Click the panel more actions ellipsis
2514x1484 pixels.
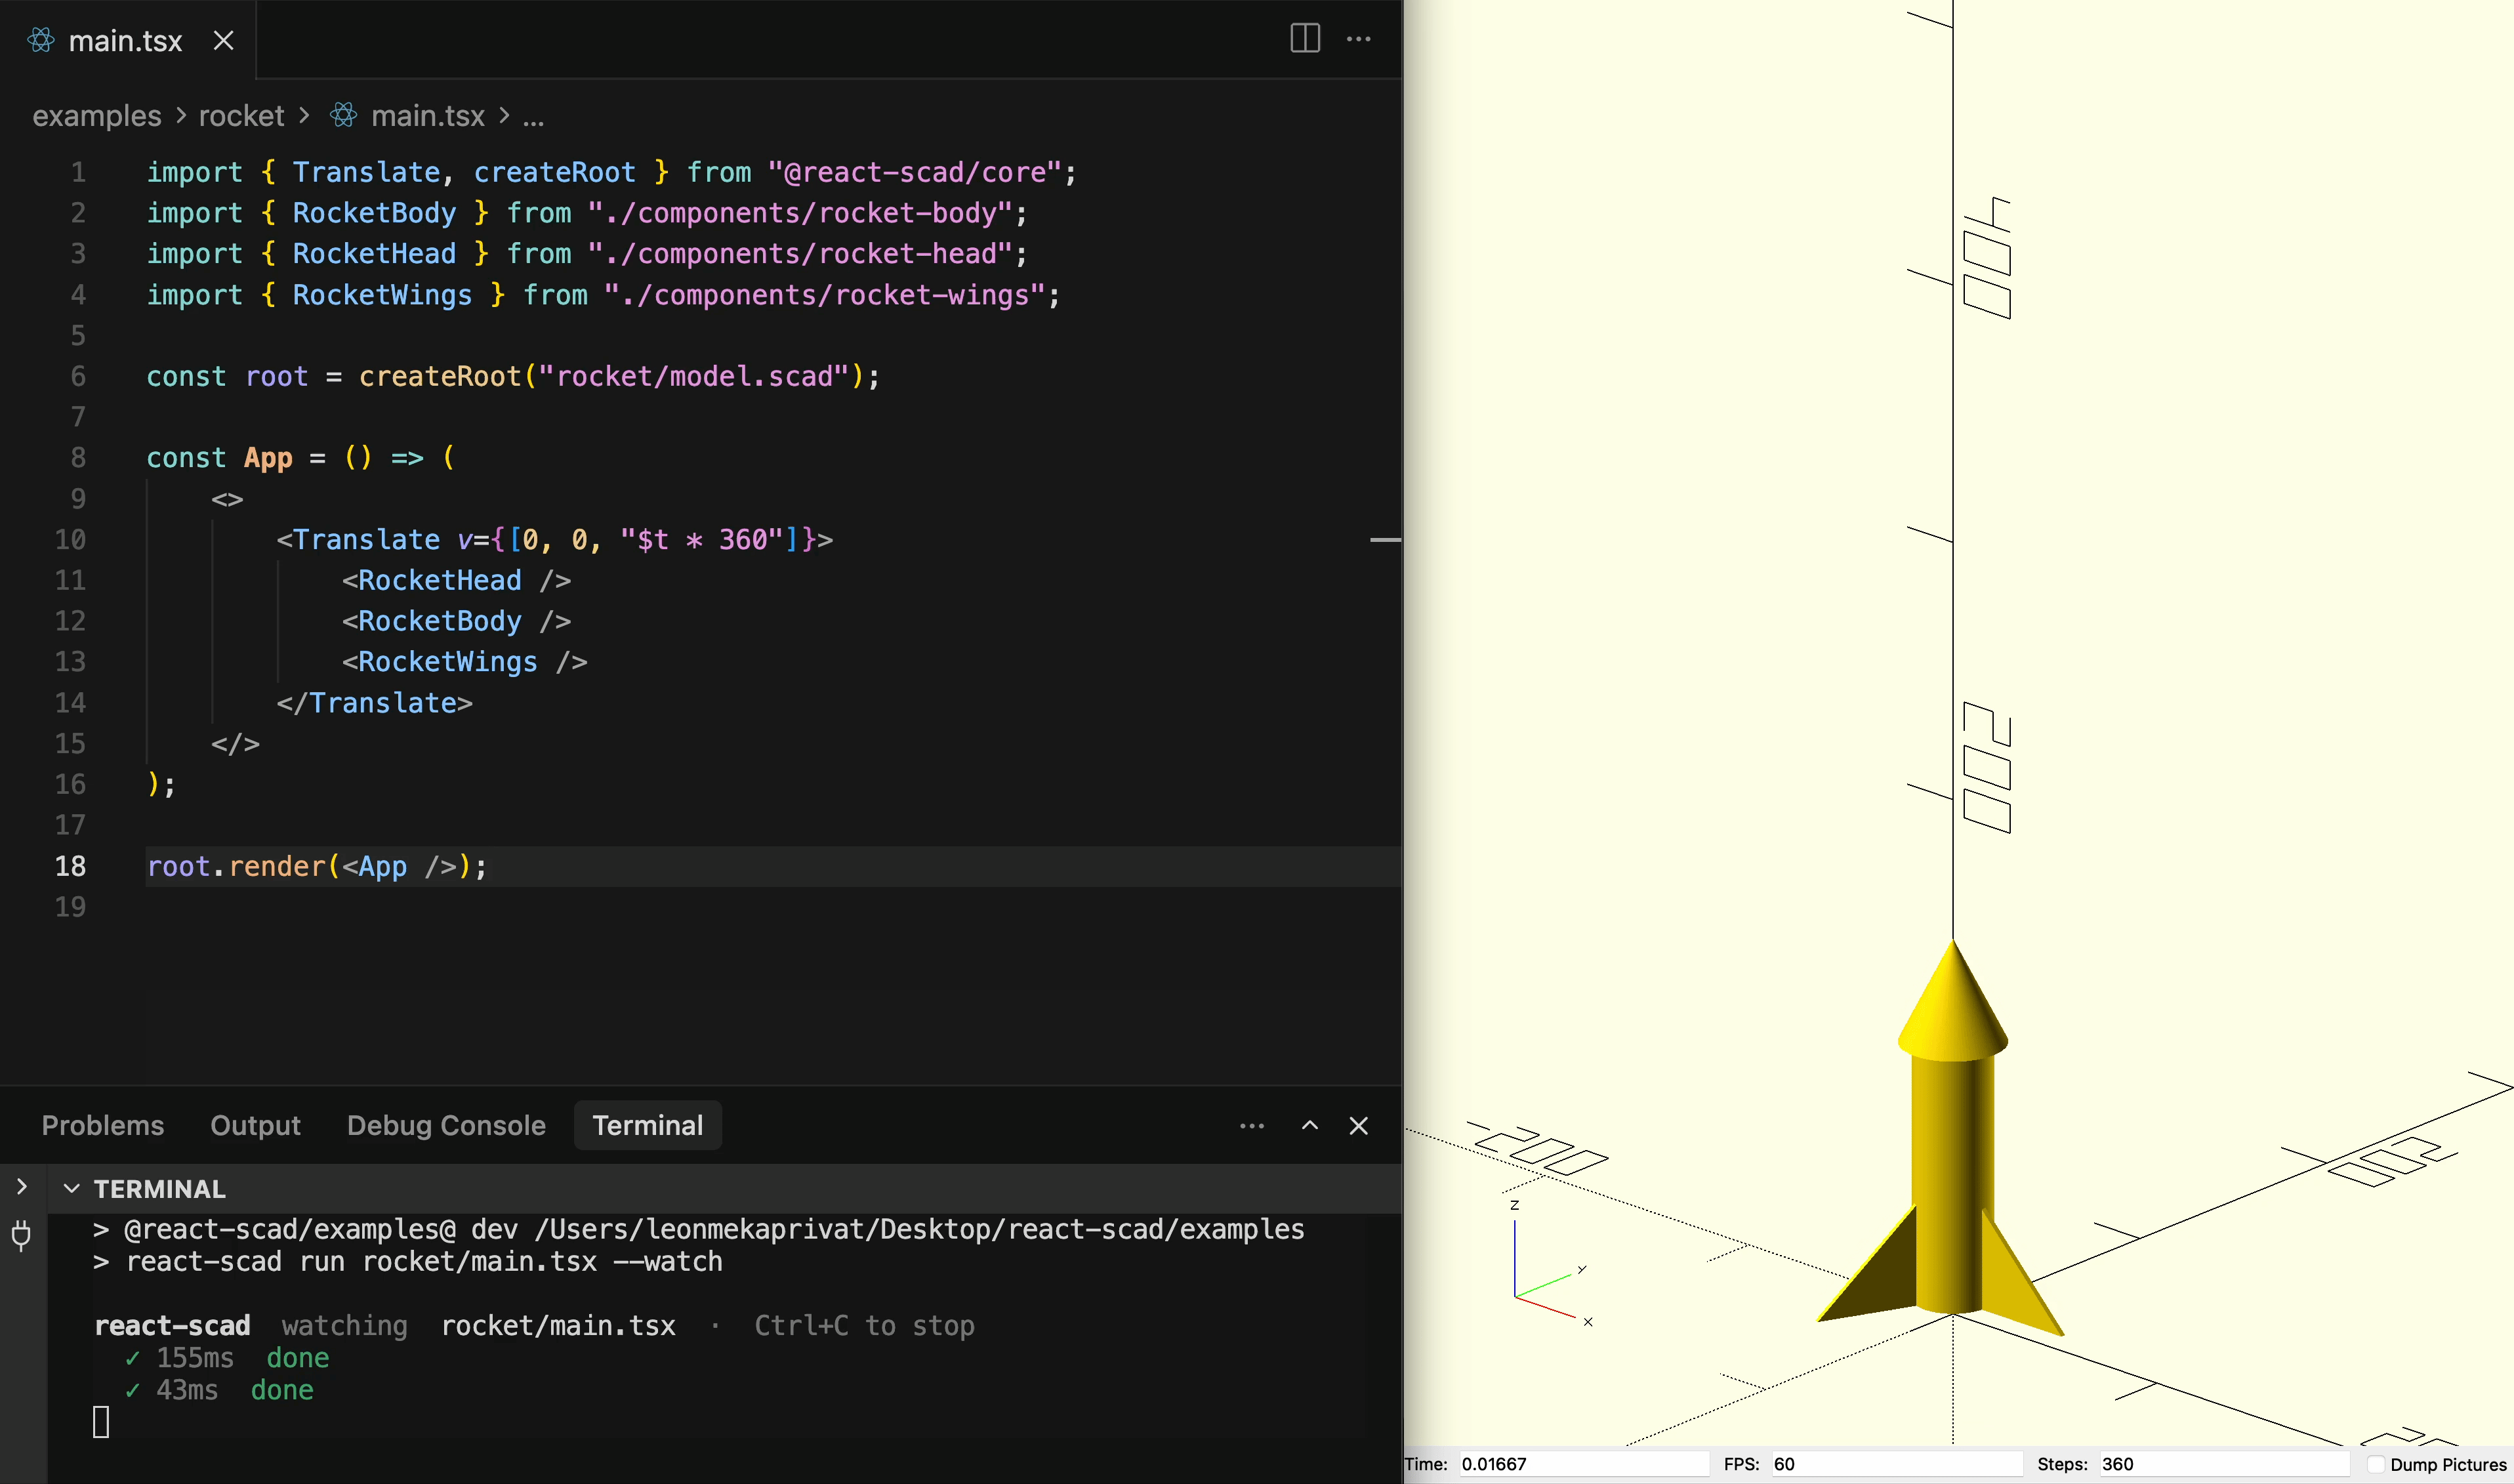[x=1252, y=1125]
